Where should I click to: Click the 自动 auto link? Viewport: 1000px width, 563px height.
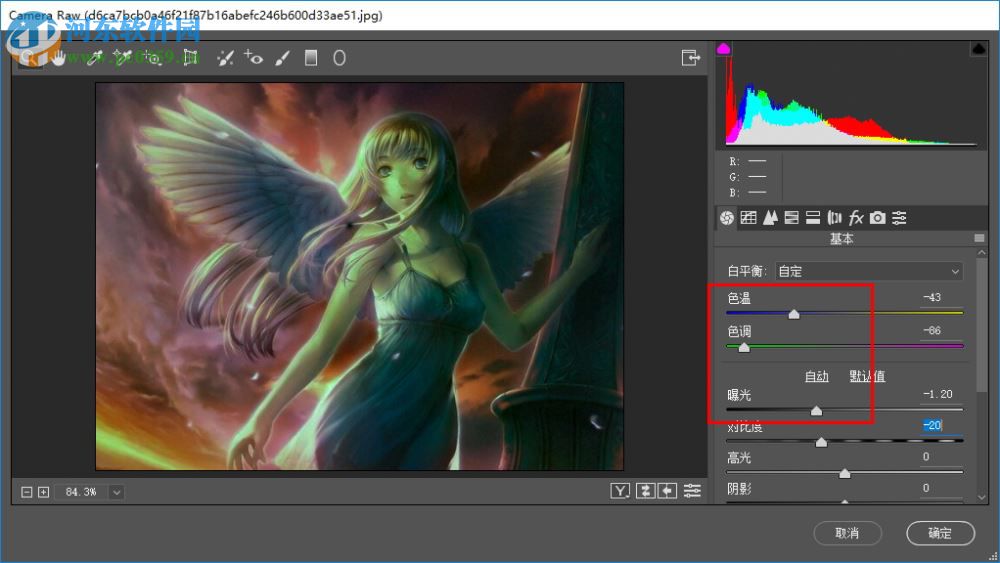tap(816, 376)
